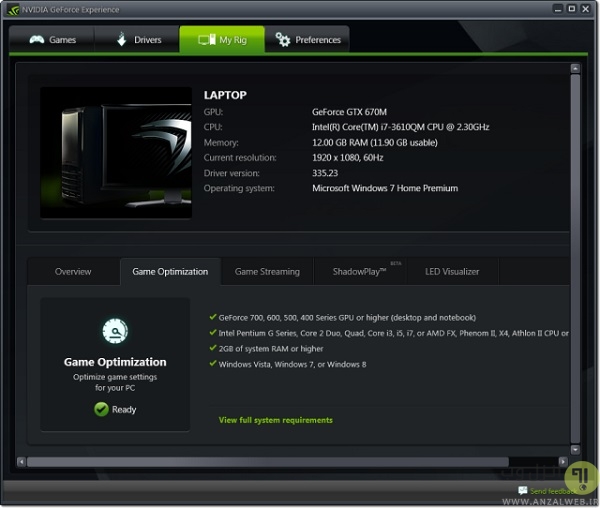The width and height of the screenshot is (600, 508).
Task: Select the driver version 335.23
Action: tap(325, 173)
